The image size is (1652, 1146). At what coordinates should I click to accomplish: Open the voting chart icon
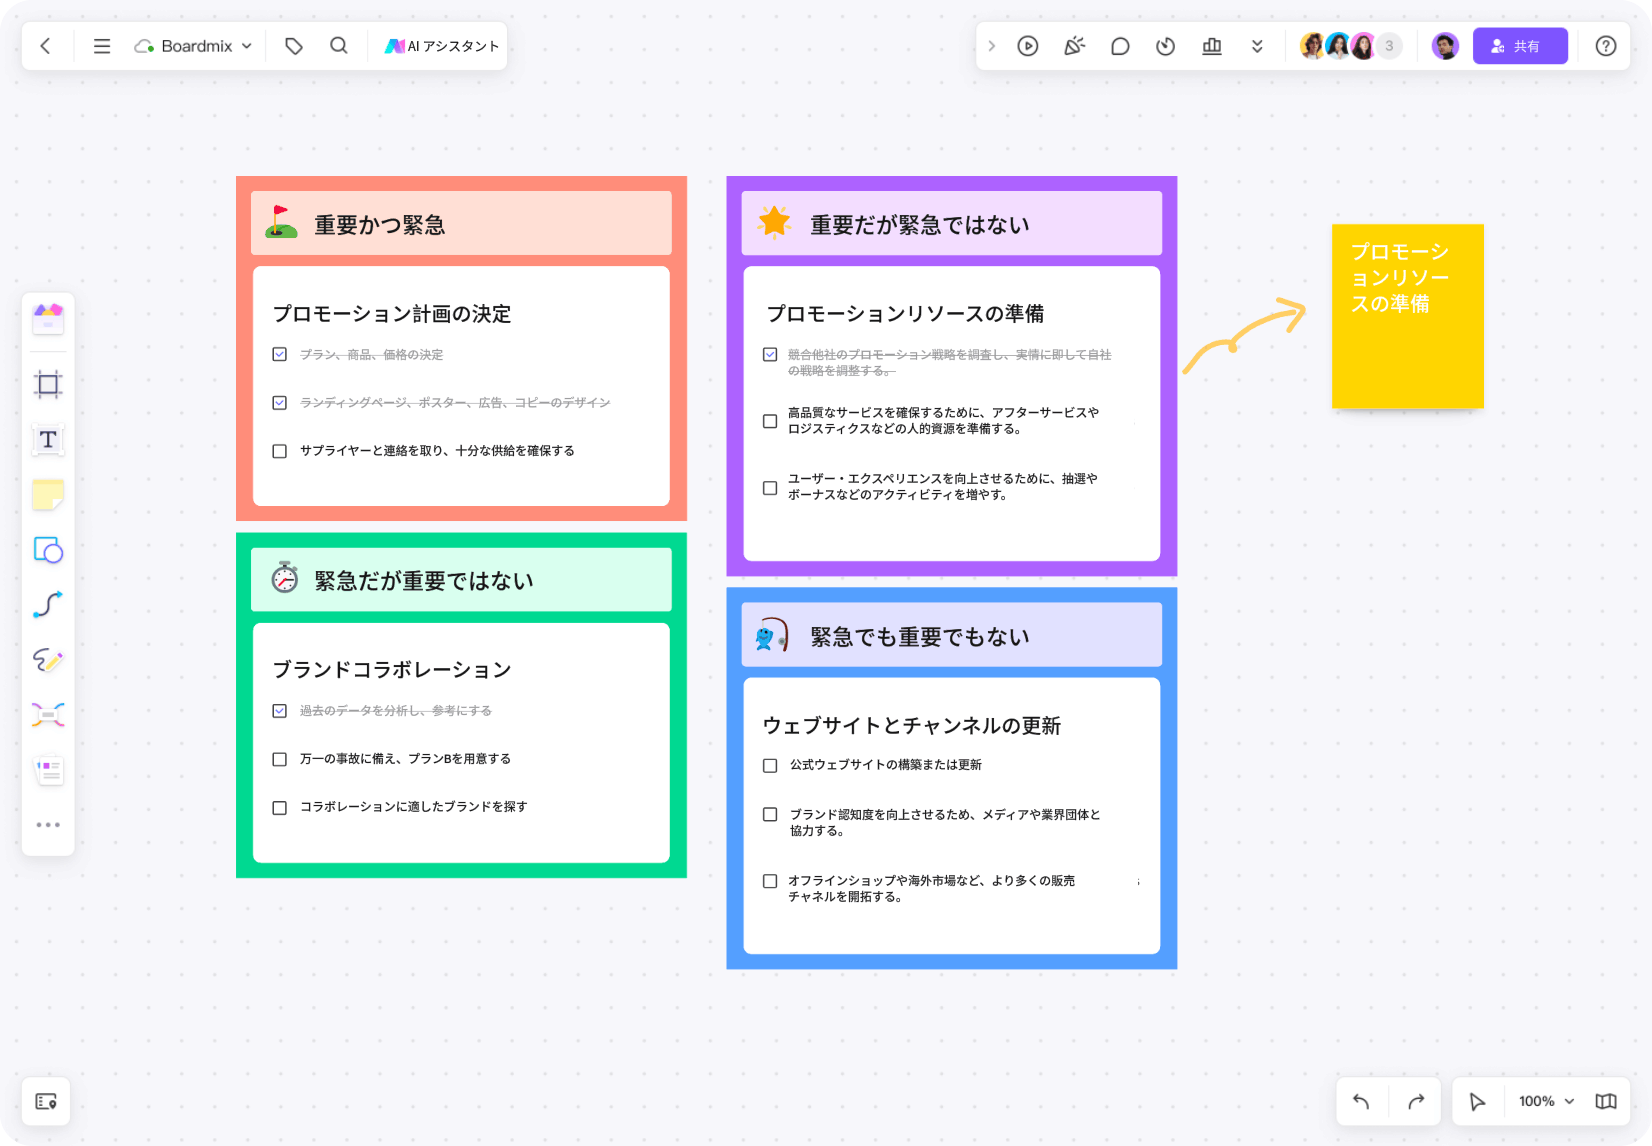click(1212, 46)
